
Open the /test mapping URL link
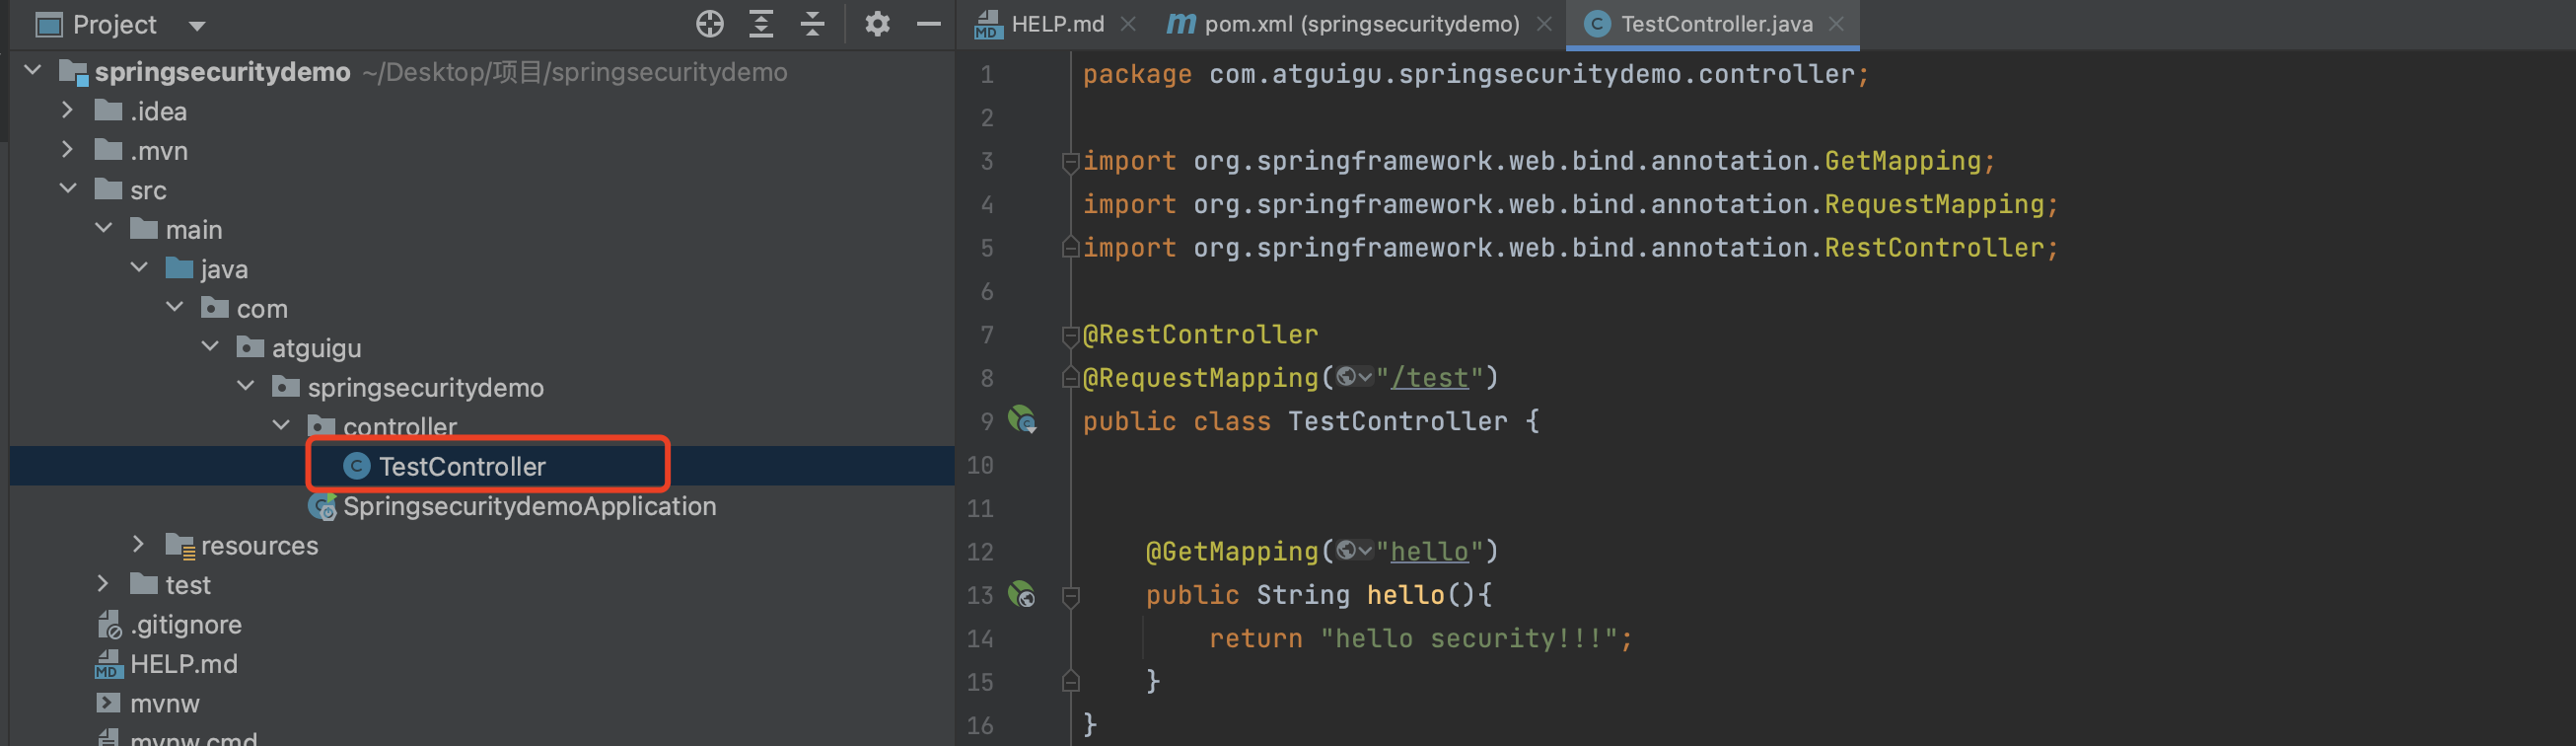[x=1429, y=378]
